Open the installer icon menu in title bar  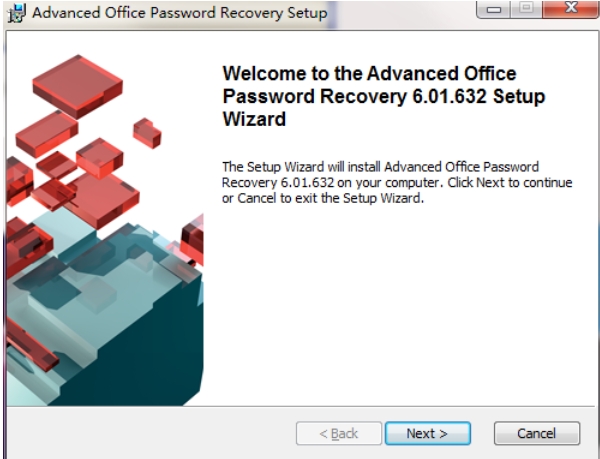coord(17,13)
